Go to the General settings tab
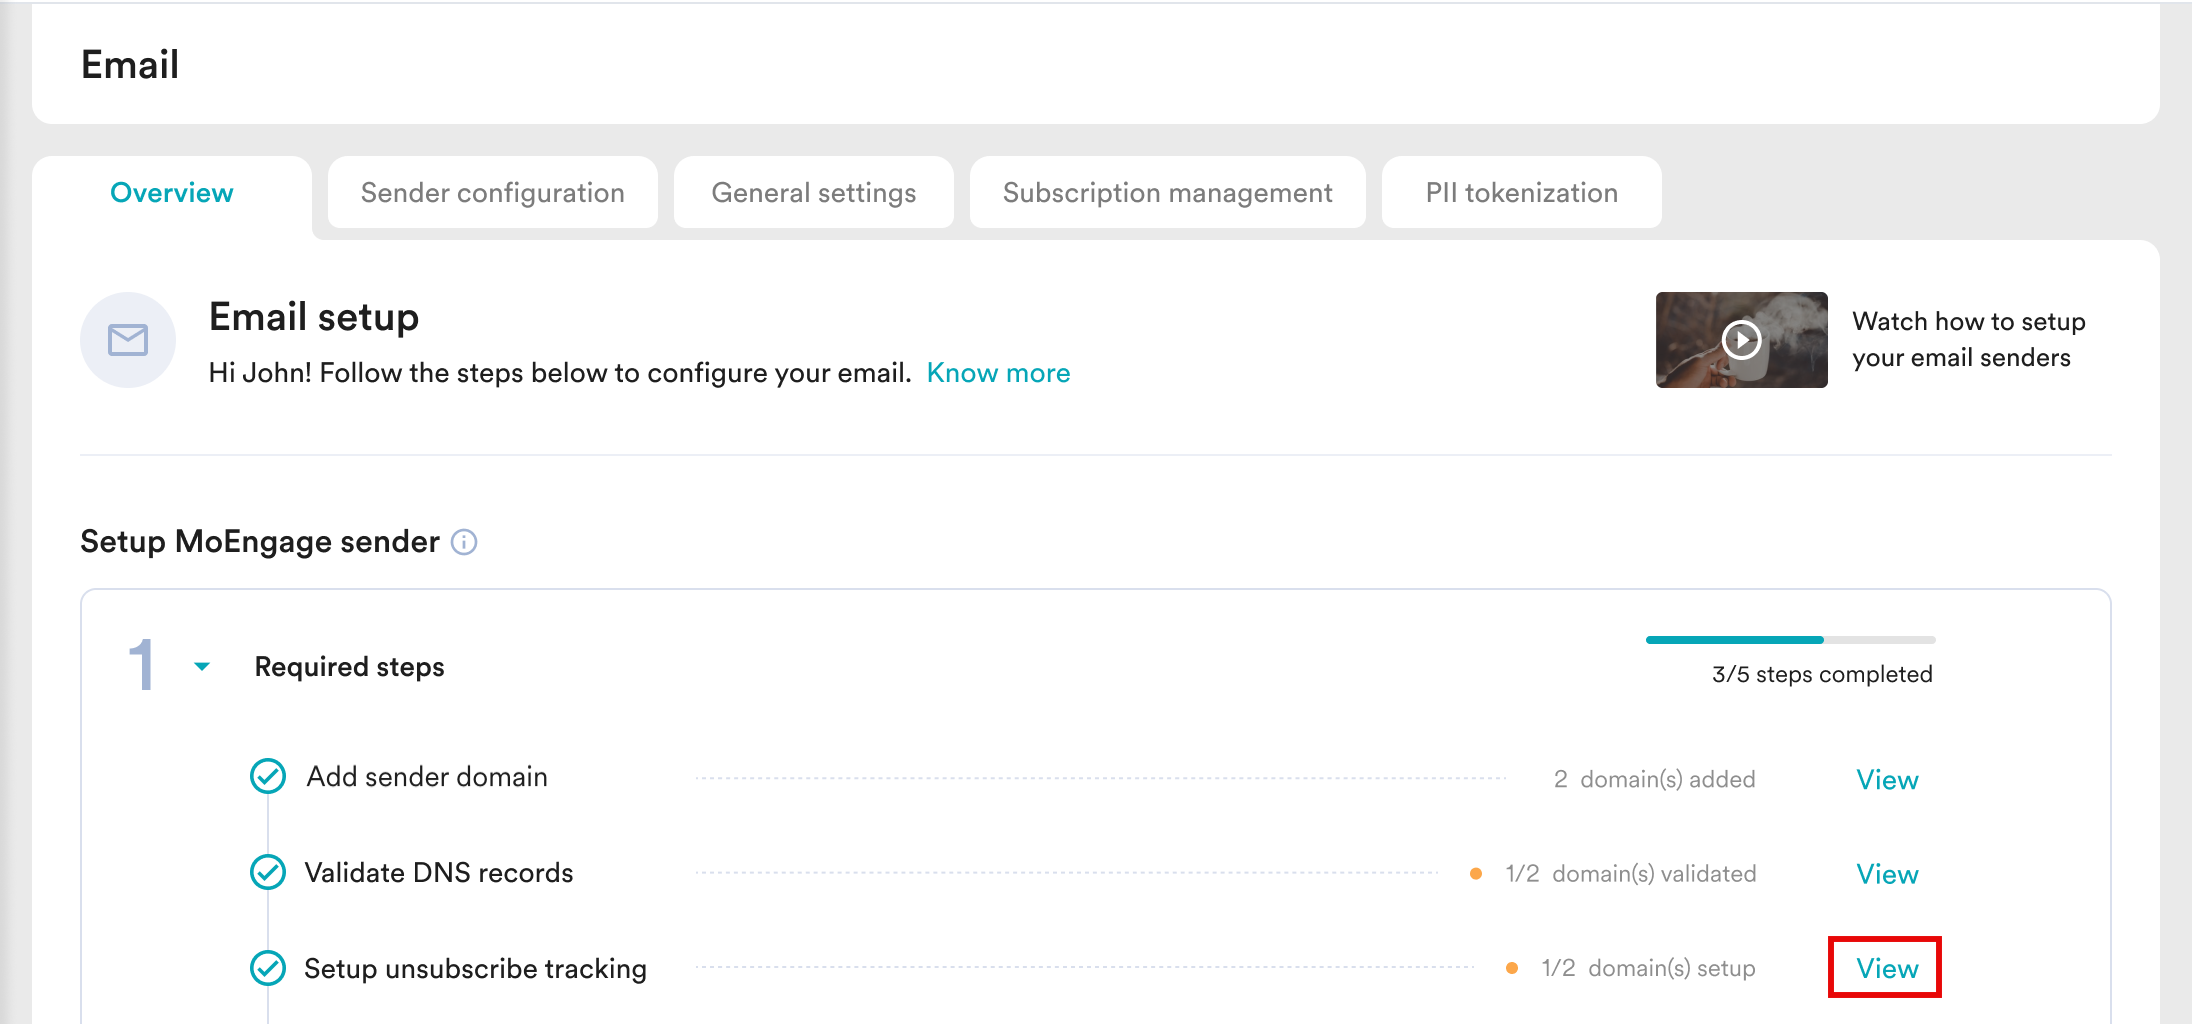This screenshot has height=1024, width=2192. 813,193
